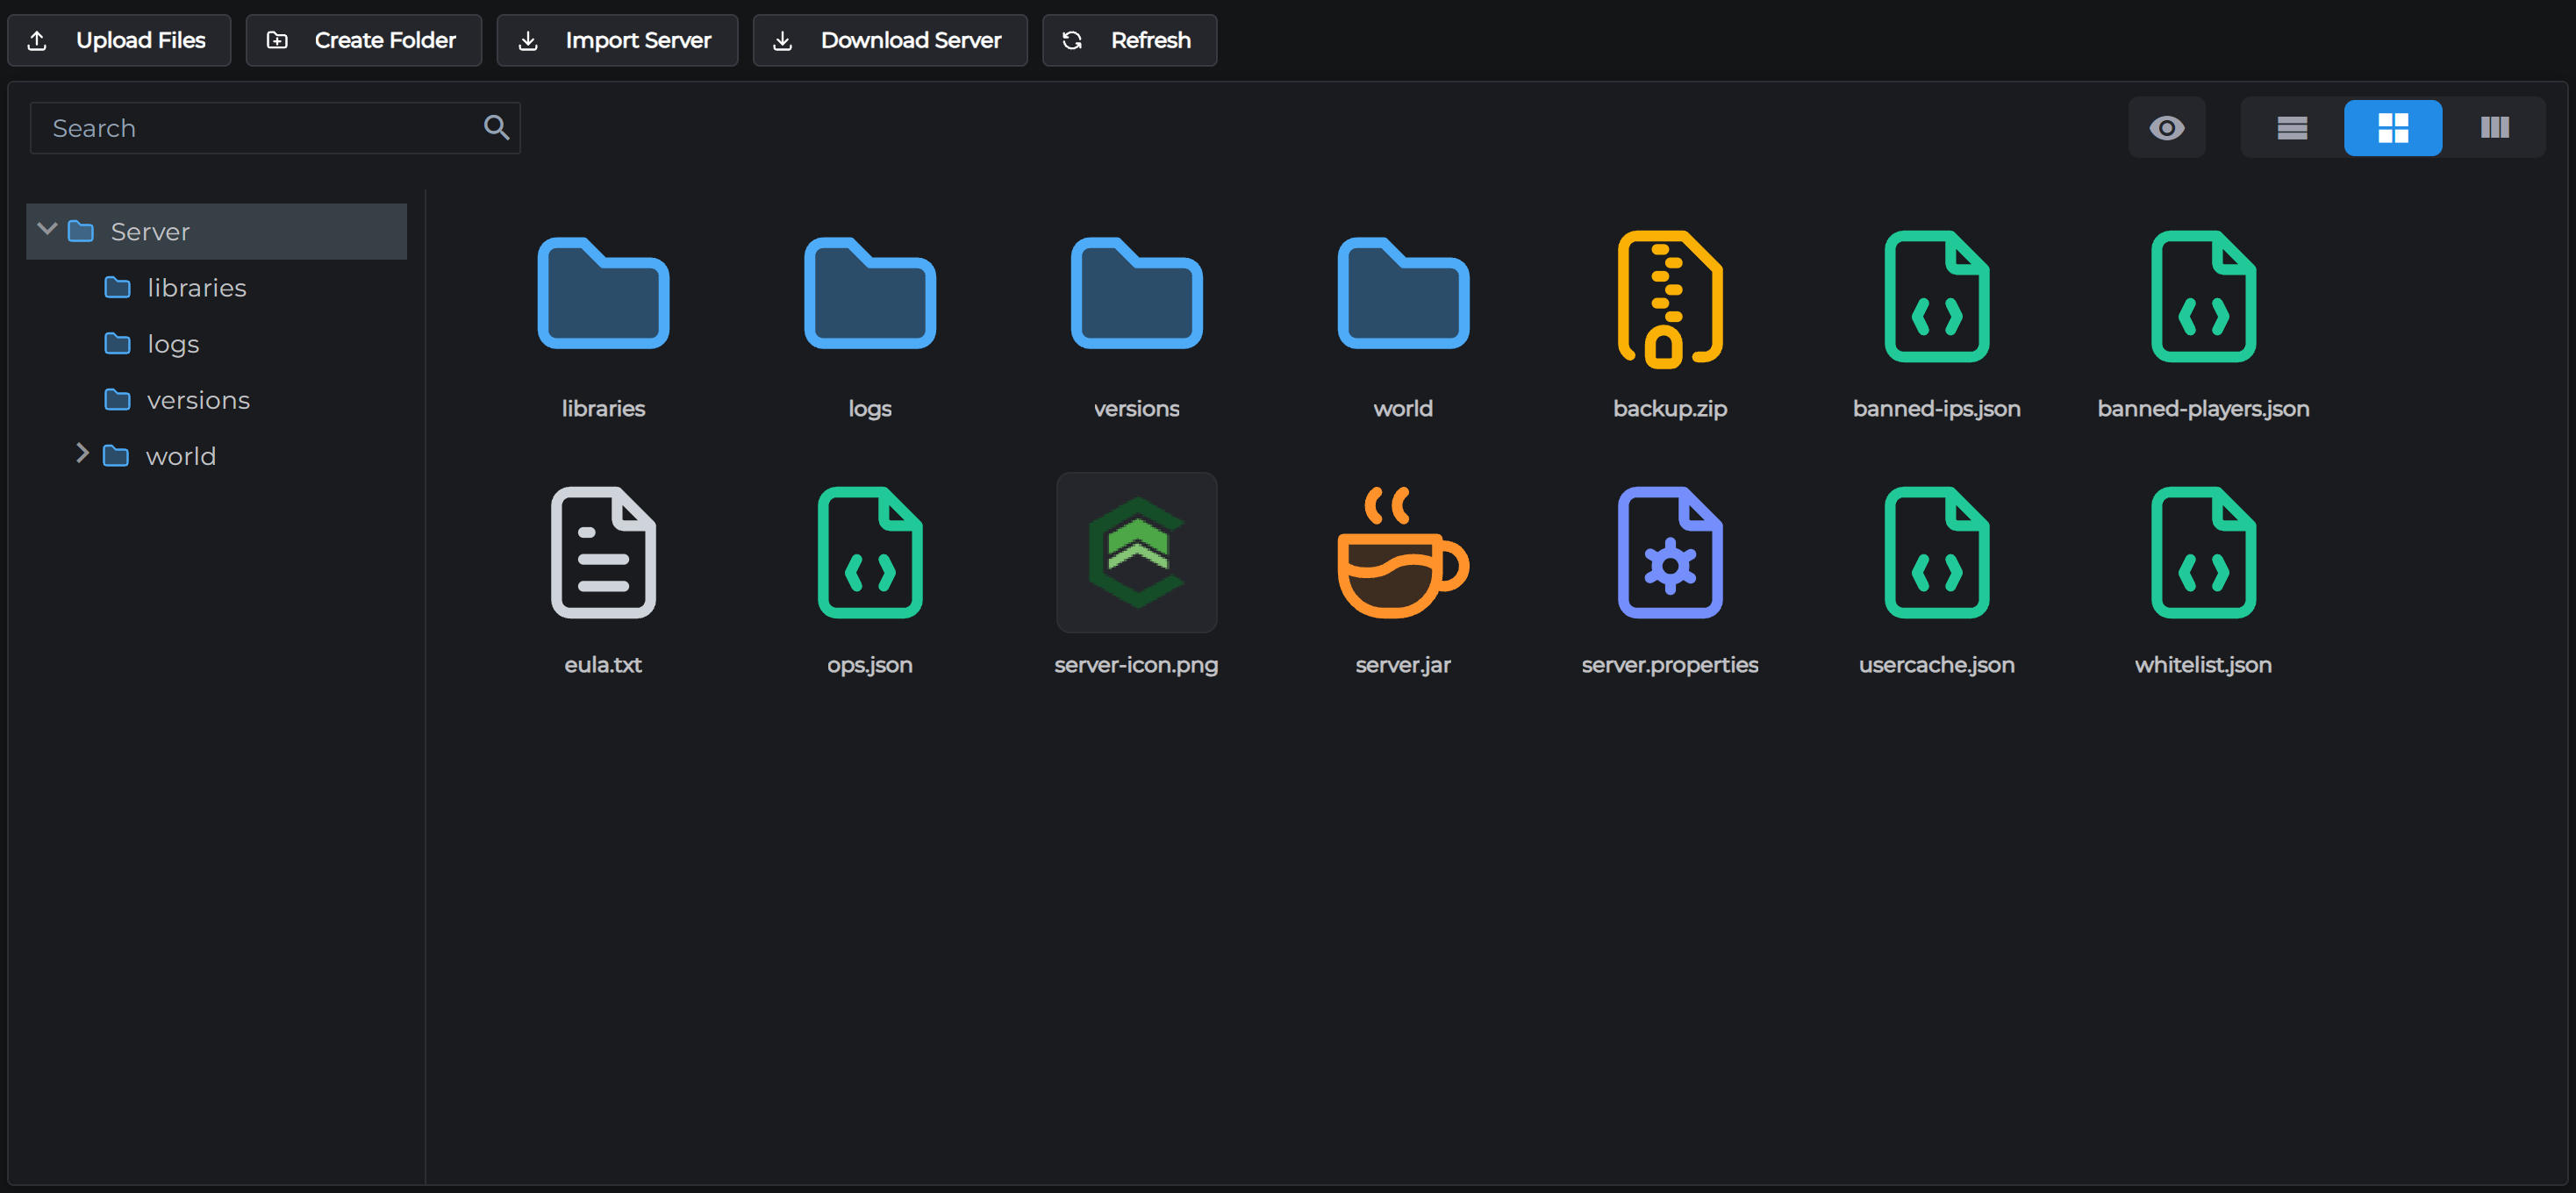The image size is (2576, 1193).
Task: Select versions in sidebar tree
Action: (216, 400)
